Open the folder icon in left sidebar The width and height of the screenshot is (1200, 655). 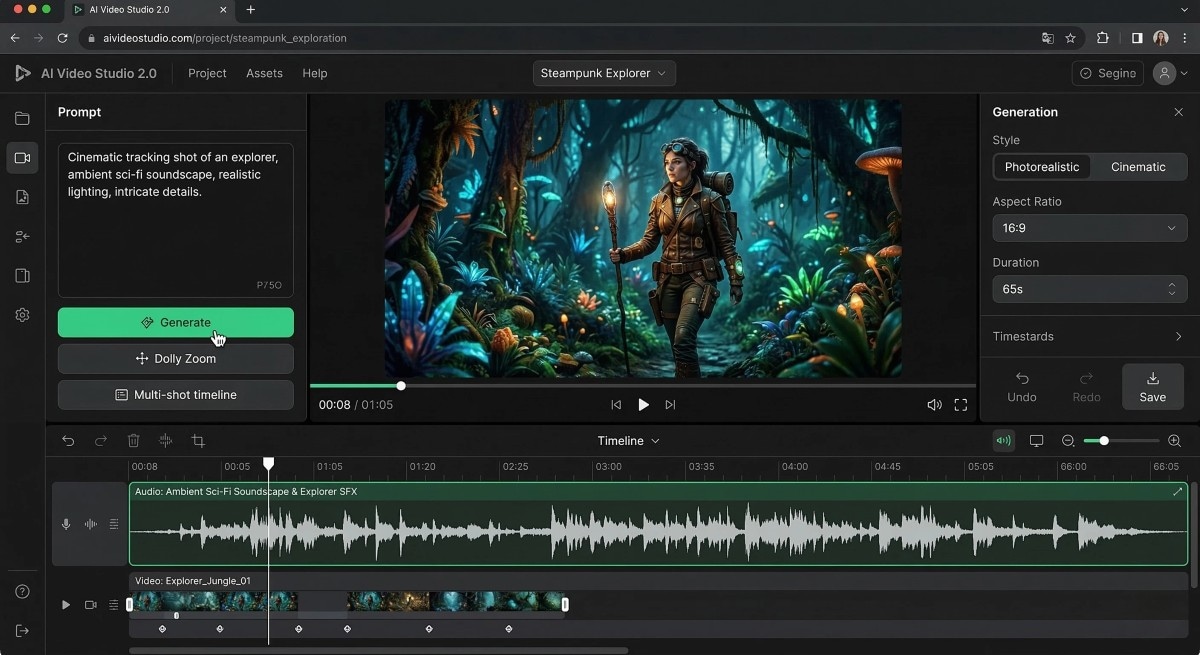point(22,119)
